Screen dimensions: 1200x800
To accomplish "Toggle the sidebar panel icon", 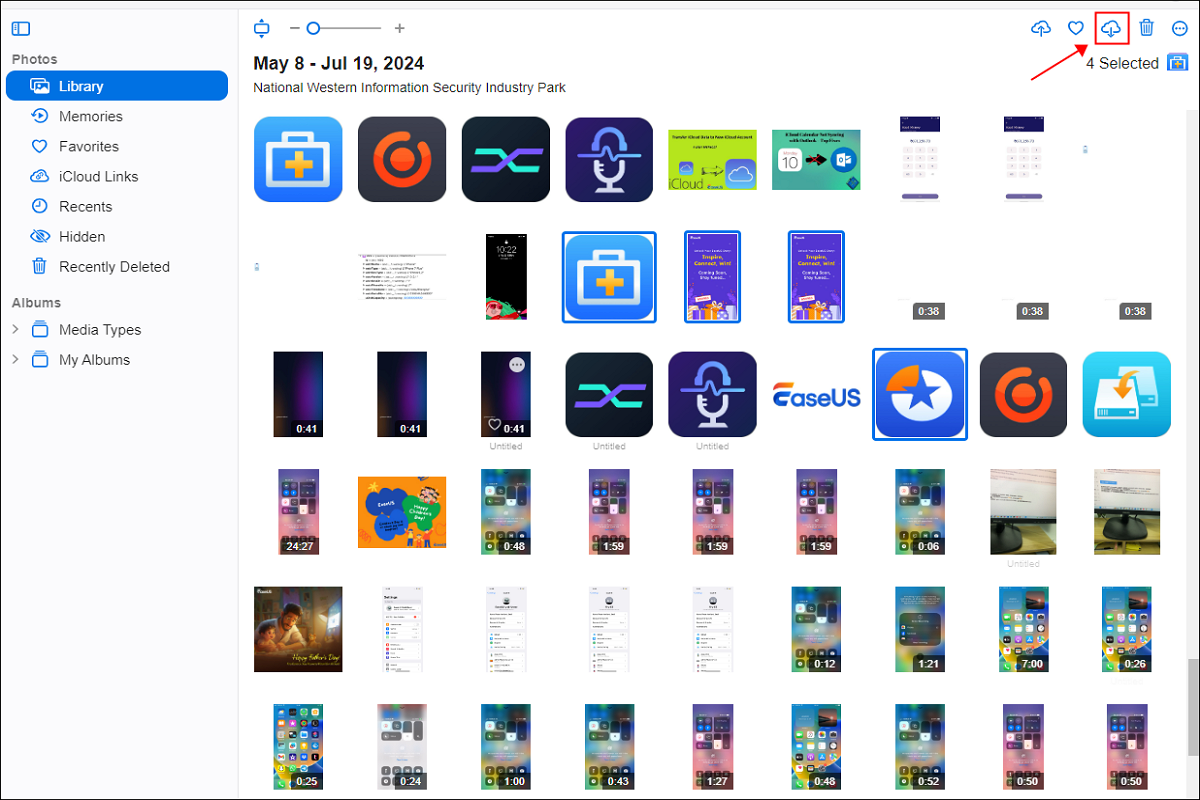I will pos(21,29).
